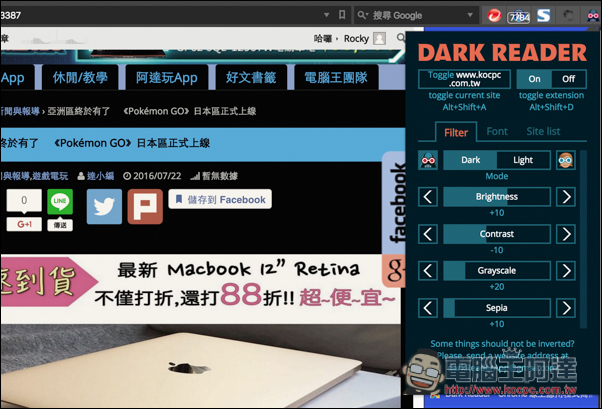602x409 pixels.
Task: Increase Grayscale with right arrow
Action: tap(566, 271)
